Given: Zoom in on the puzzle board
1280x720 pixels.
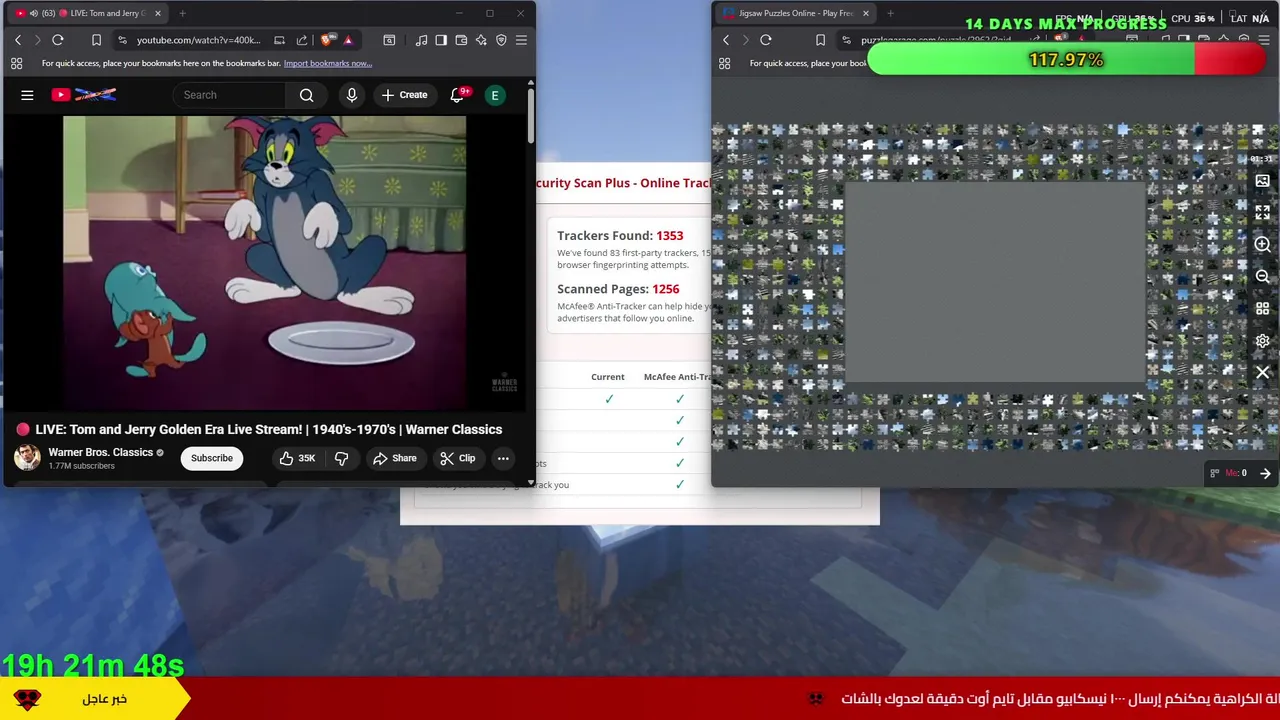Looking at the screenshot, I should coord(1262,244).
